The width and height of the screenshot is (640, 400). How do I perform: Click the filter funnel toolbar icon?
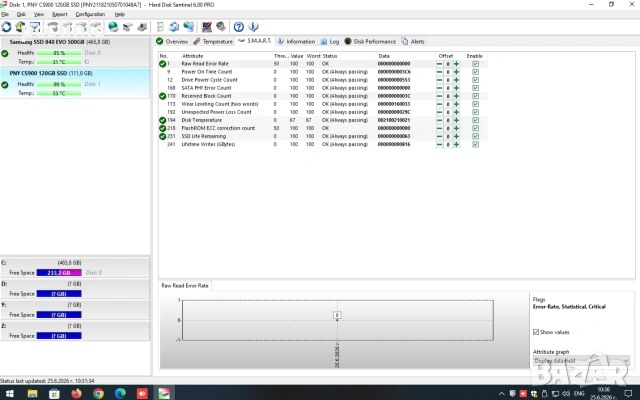(x=35, y=27)
